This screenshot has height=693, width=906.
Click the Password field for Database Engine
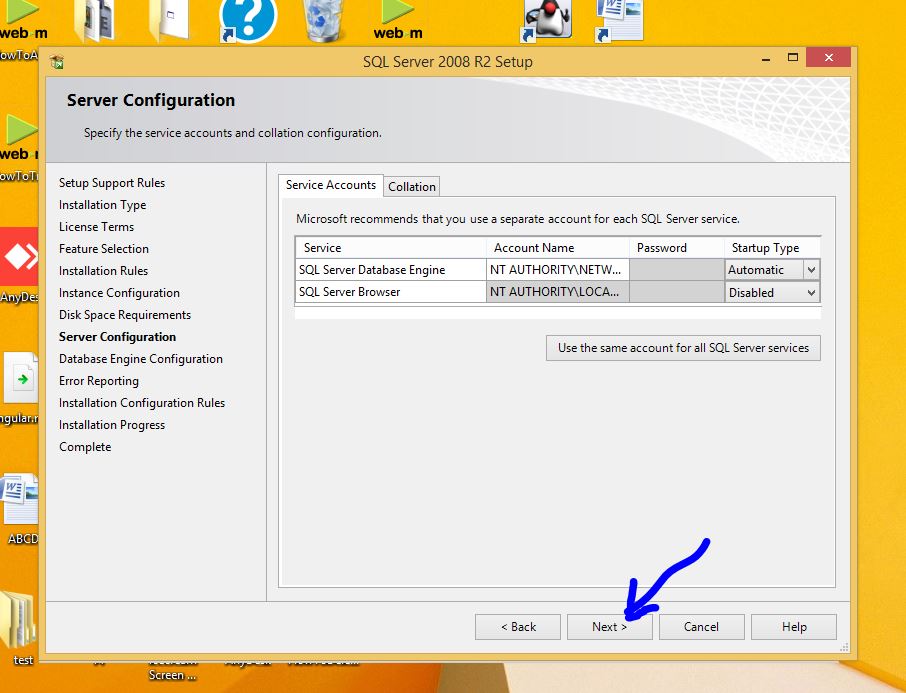(676, 270)
